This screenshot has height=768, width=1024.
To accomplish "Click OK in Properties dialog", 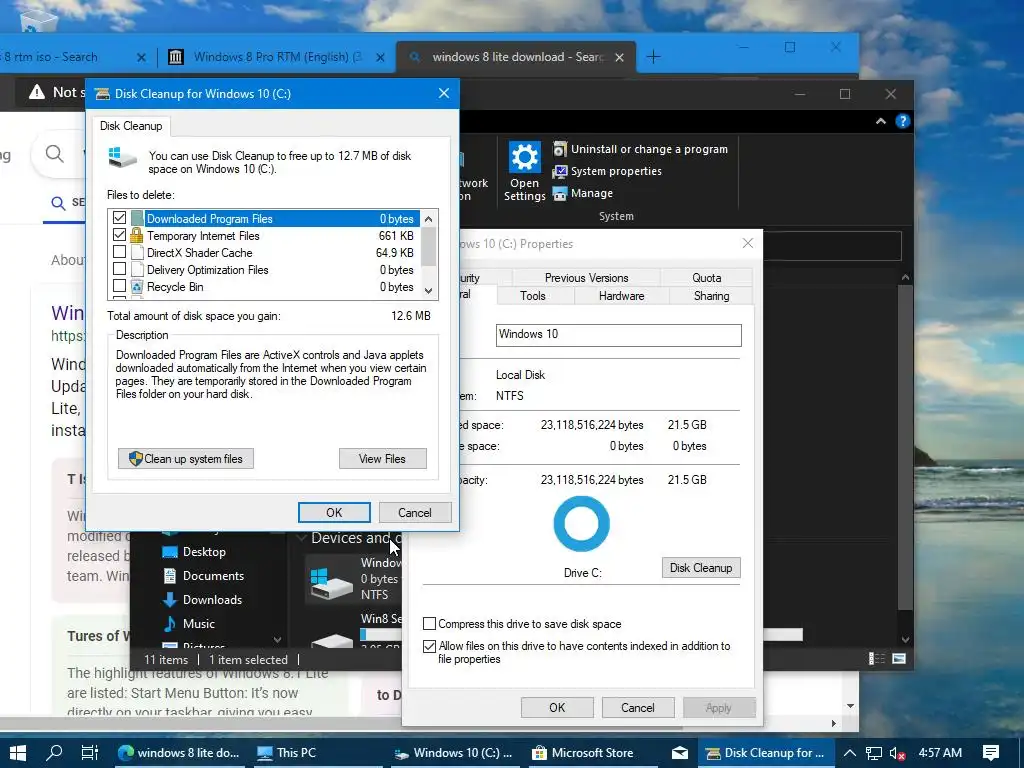I will [557, 707].
